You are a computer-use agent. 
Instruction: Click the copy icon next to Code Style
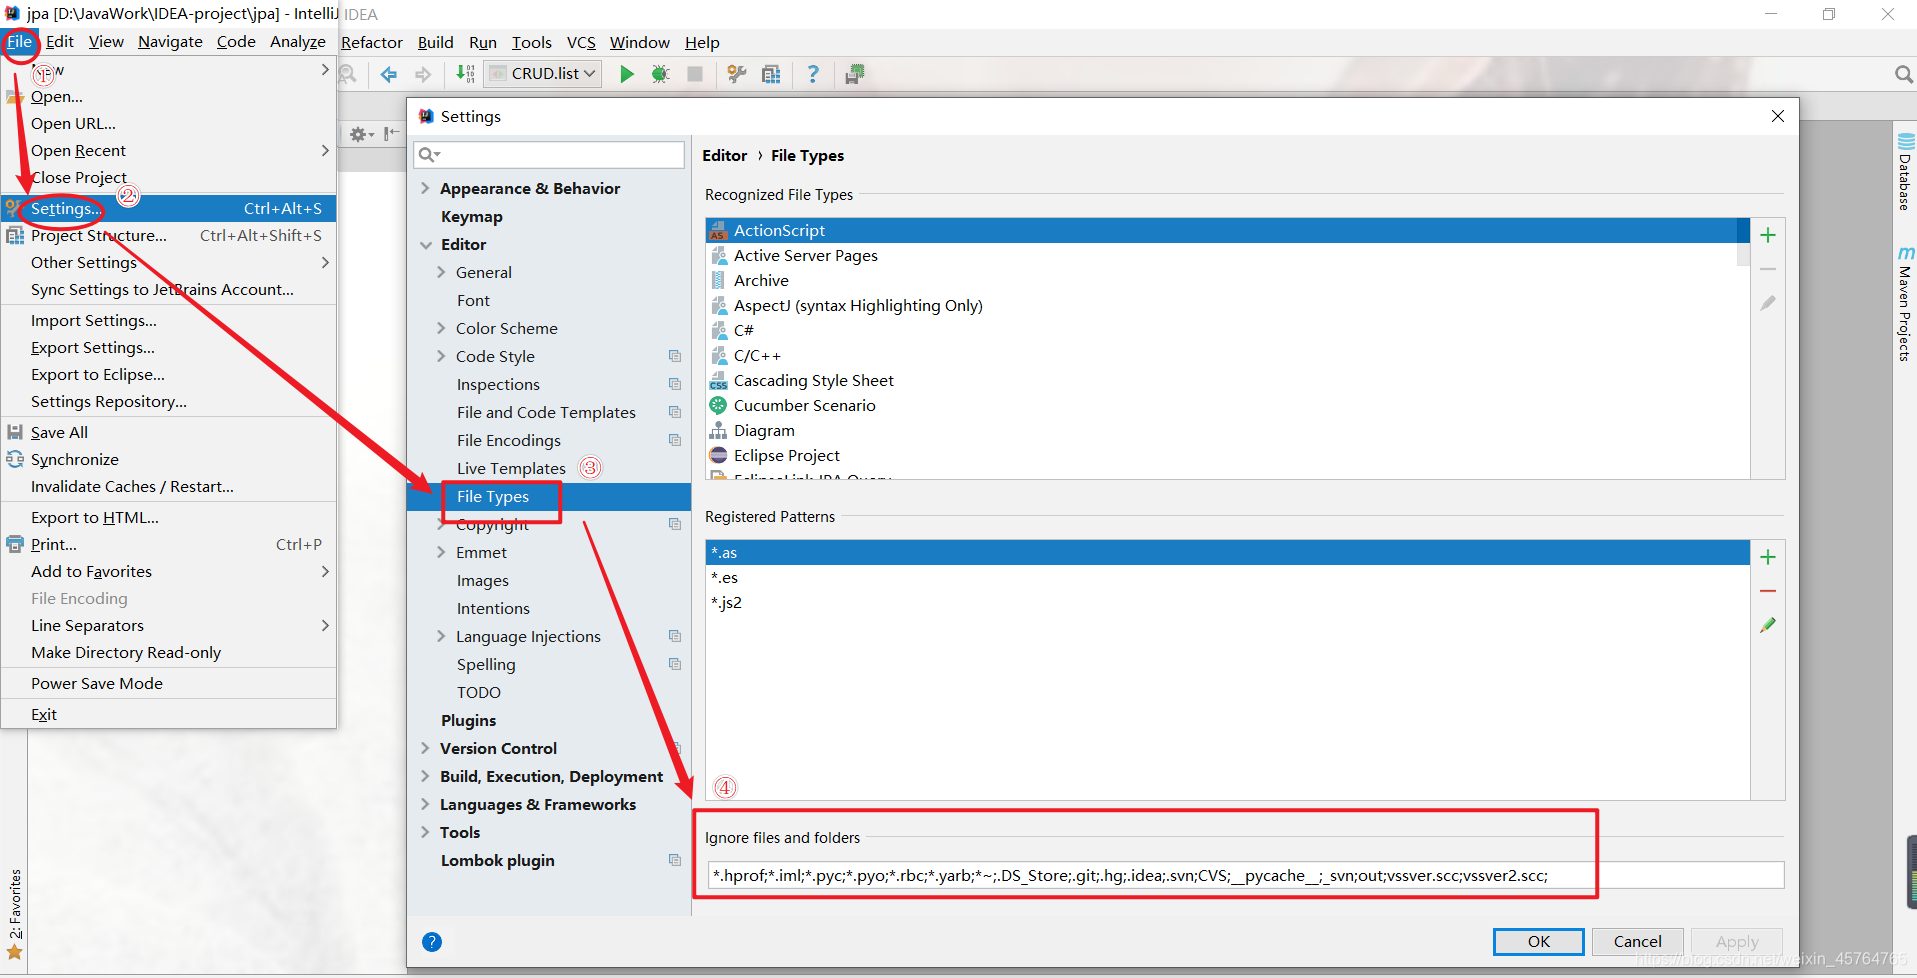675,356
